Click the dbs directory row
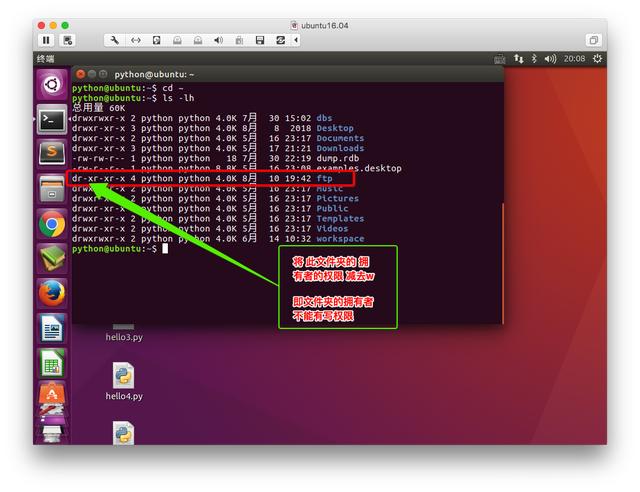The height and width of the screenshot is (492, 640). click(202, 118)
